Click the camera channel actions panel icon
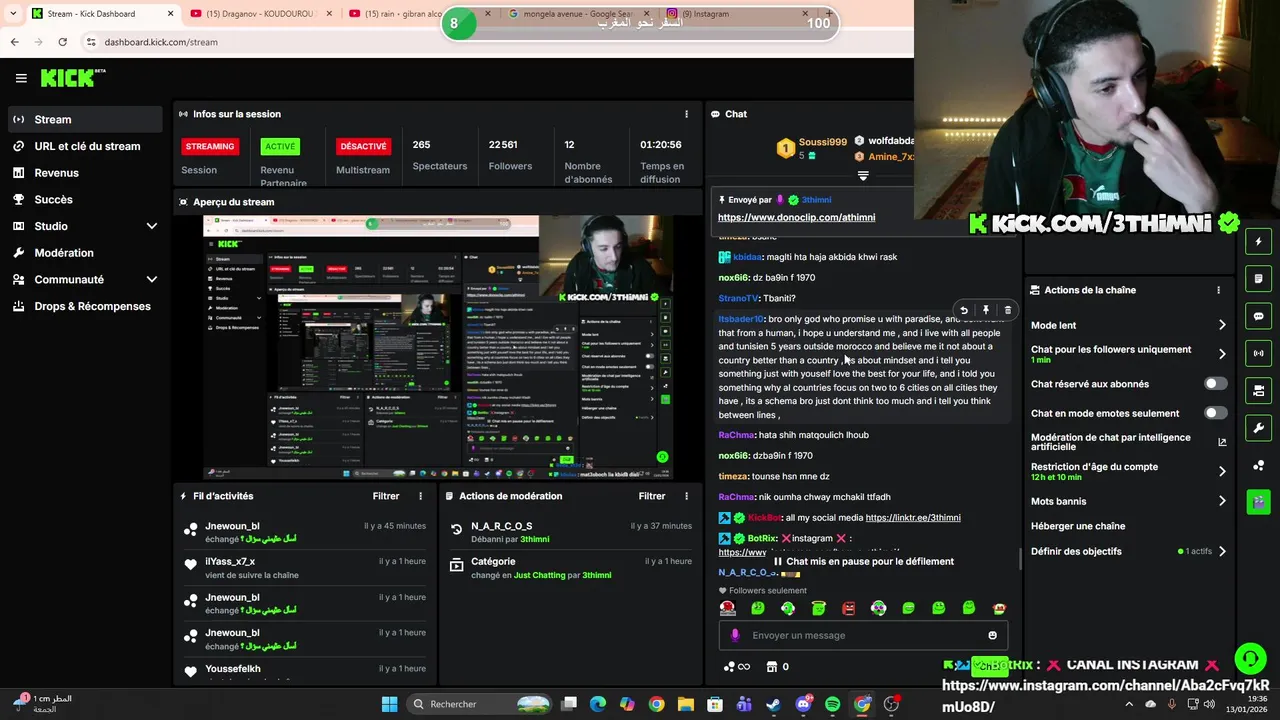1280x720 pixels. pos(1258,390)
